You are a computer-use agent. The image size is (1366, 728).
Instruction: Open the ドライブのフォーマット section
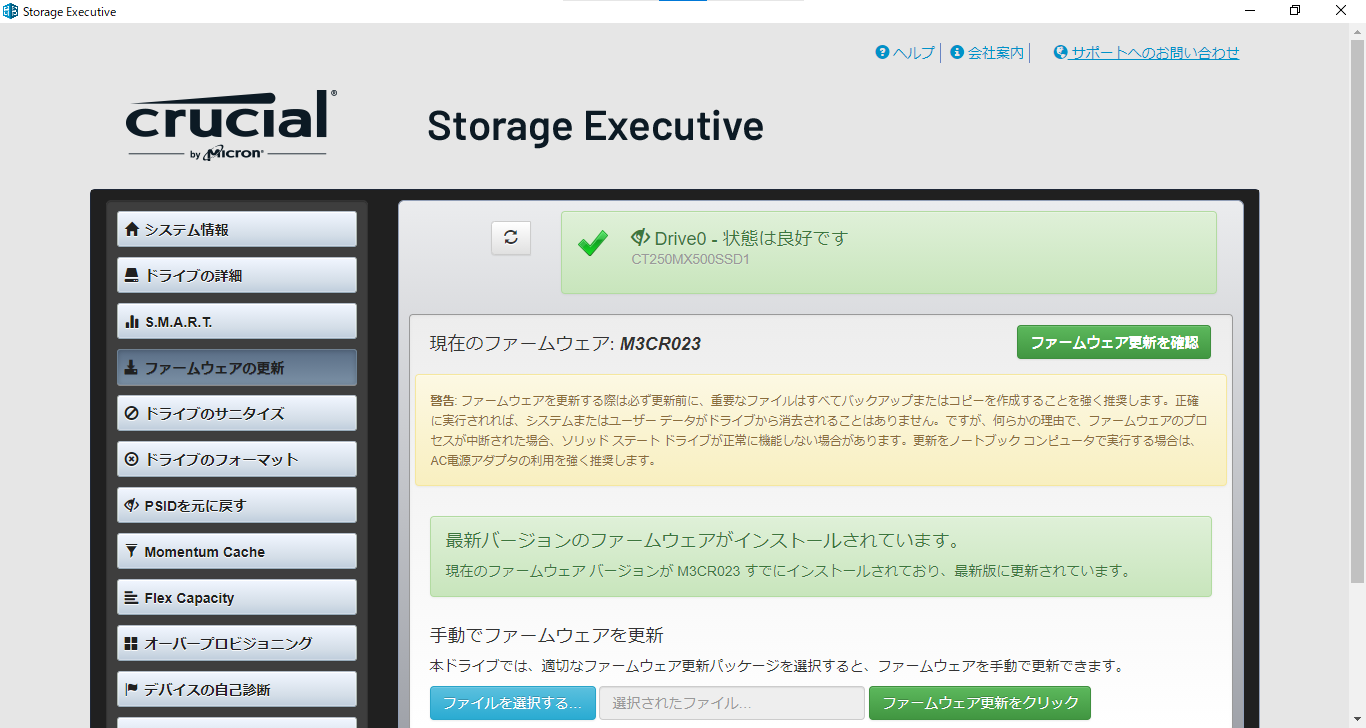[x=237, y=459]
